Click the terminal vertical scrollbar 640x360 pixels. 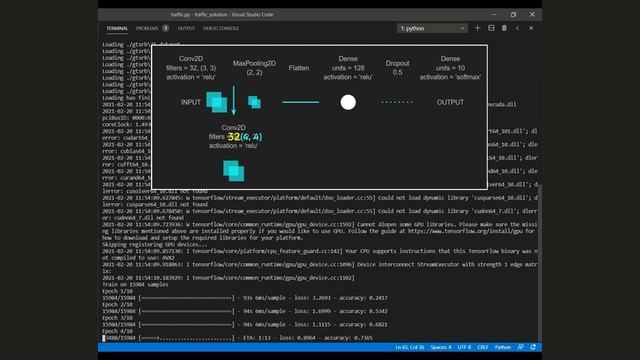[540, 262]
